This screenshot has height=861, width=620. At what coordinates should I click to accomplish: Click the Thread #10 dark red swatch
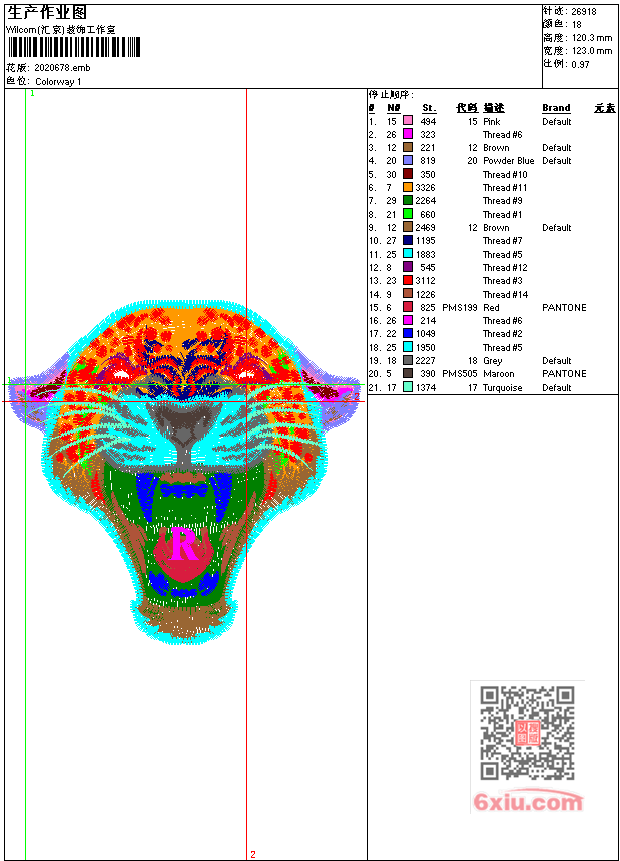point(408,174)
